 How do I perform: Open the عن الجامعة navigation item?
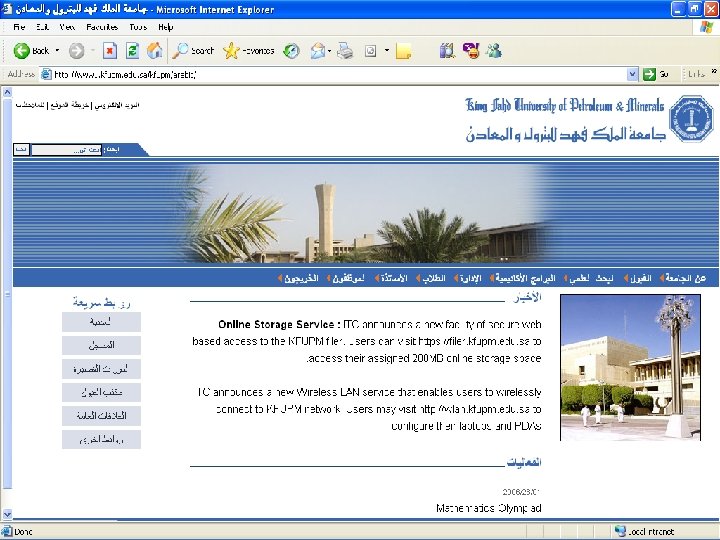pos(686,278)
